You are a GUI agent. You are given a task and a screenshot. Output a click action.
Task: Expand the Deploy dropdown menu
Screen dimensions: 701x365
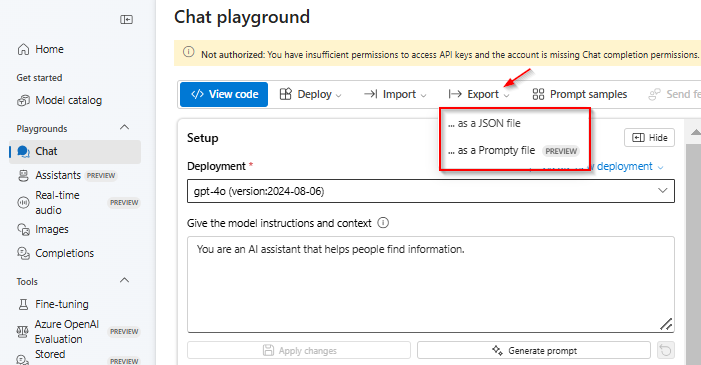pos(311,94)
